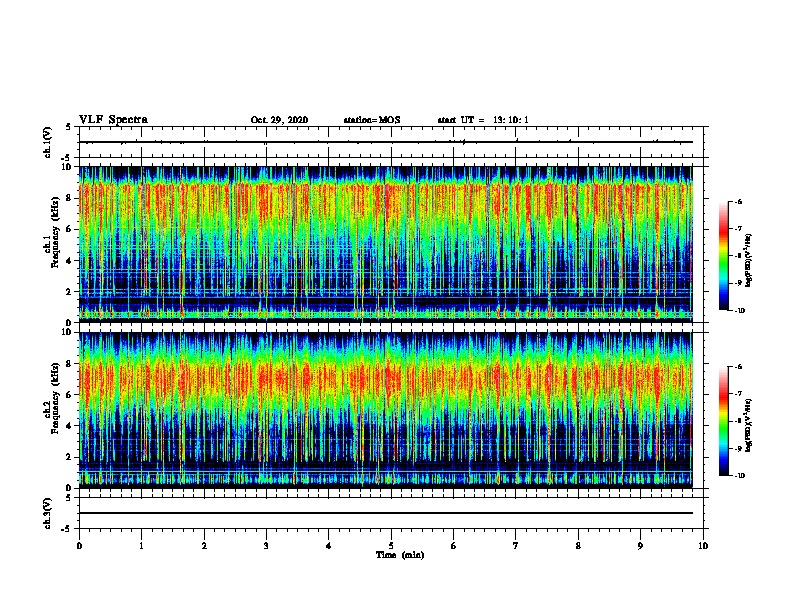Click the '-10' label on ch.2 colorbar
792x612 pixels.
coord(739,476)
